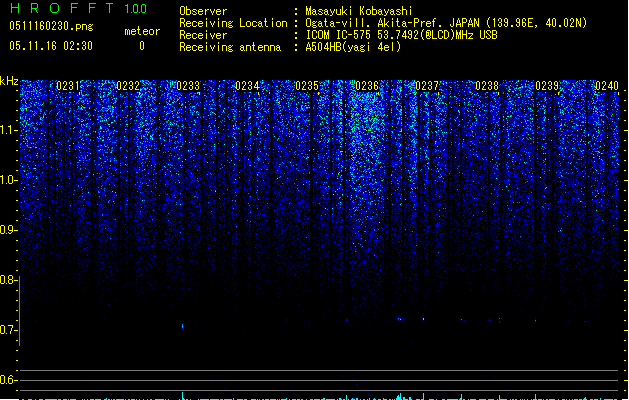Click the 0234 time marker

point(247,86)
